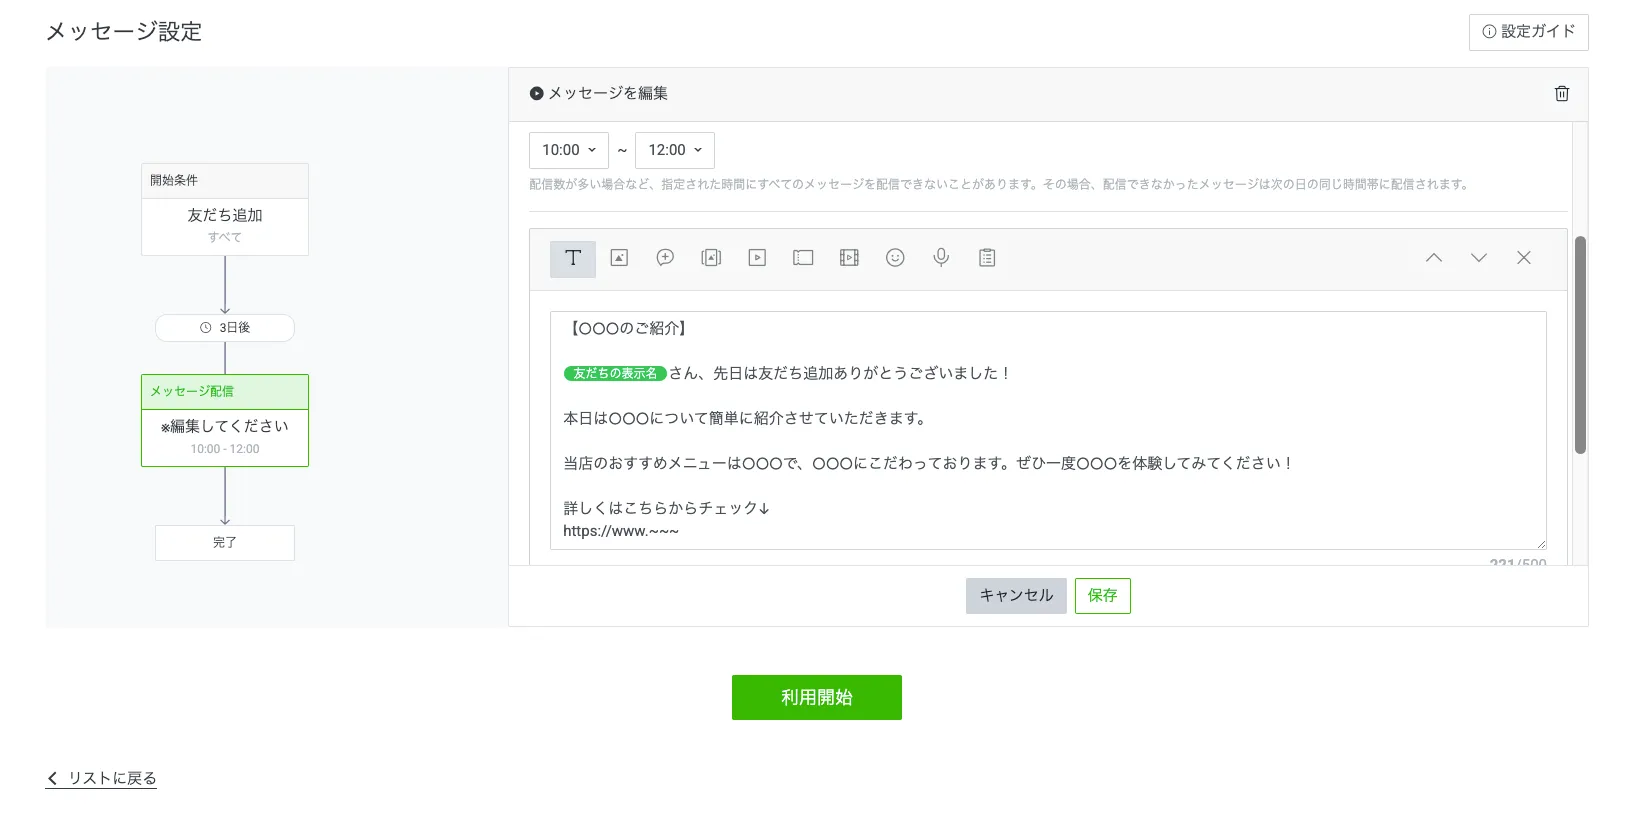1636x813 pixels.
Task: Move the message block up
Action: [1433, 258]
